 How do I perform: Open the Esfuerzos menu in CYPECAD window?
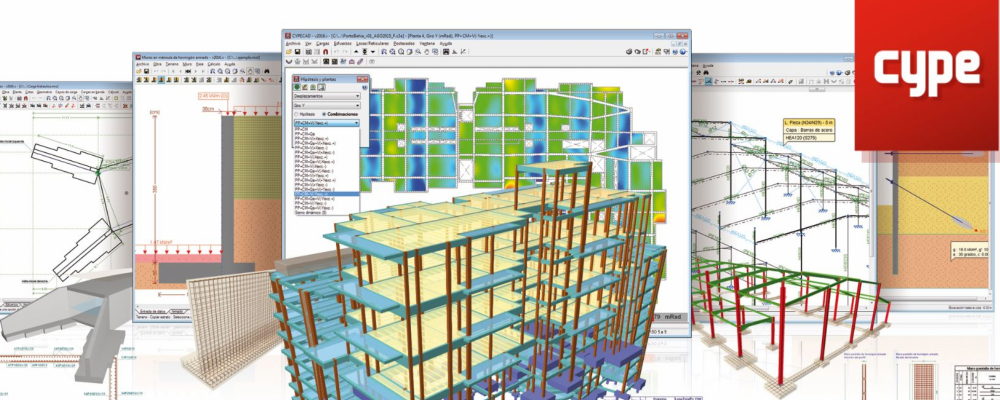click(342, 43)
